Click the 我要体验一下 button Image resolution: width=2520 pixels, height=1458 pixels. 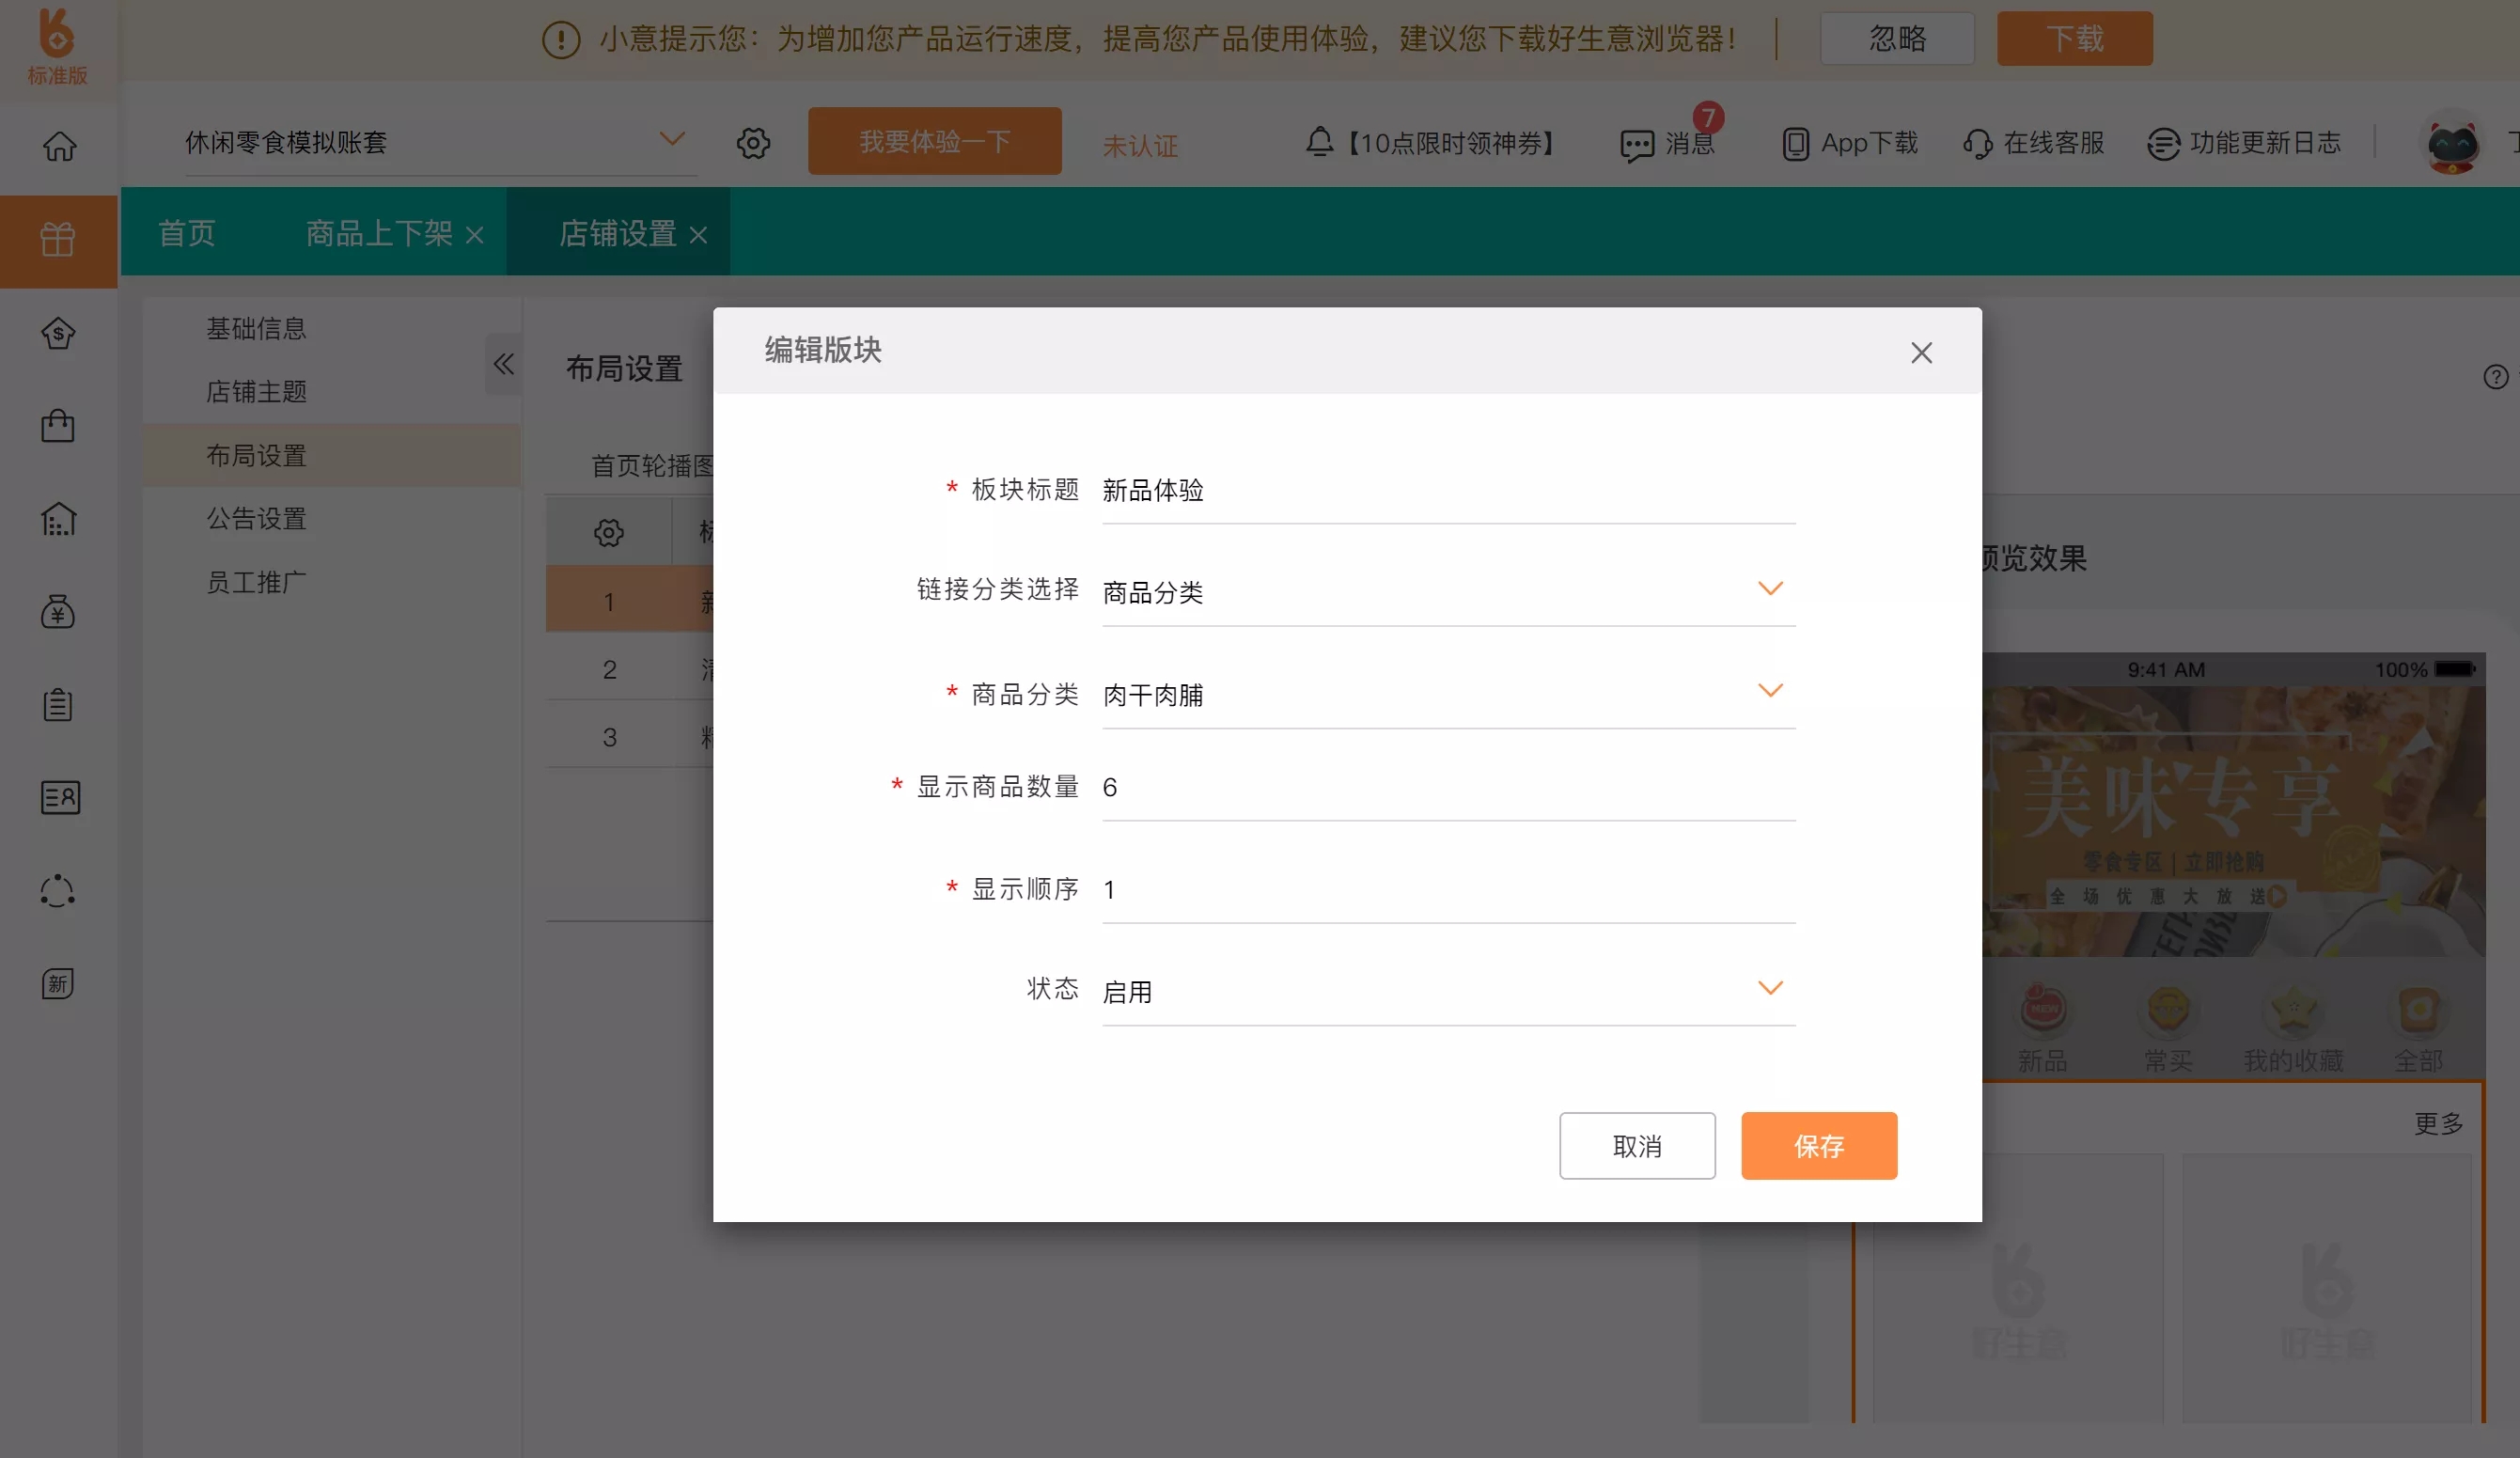coord(935,141)
